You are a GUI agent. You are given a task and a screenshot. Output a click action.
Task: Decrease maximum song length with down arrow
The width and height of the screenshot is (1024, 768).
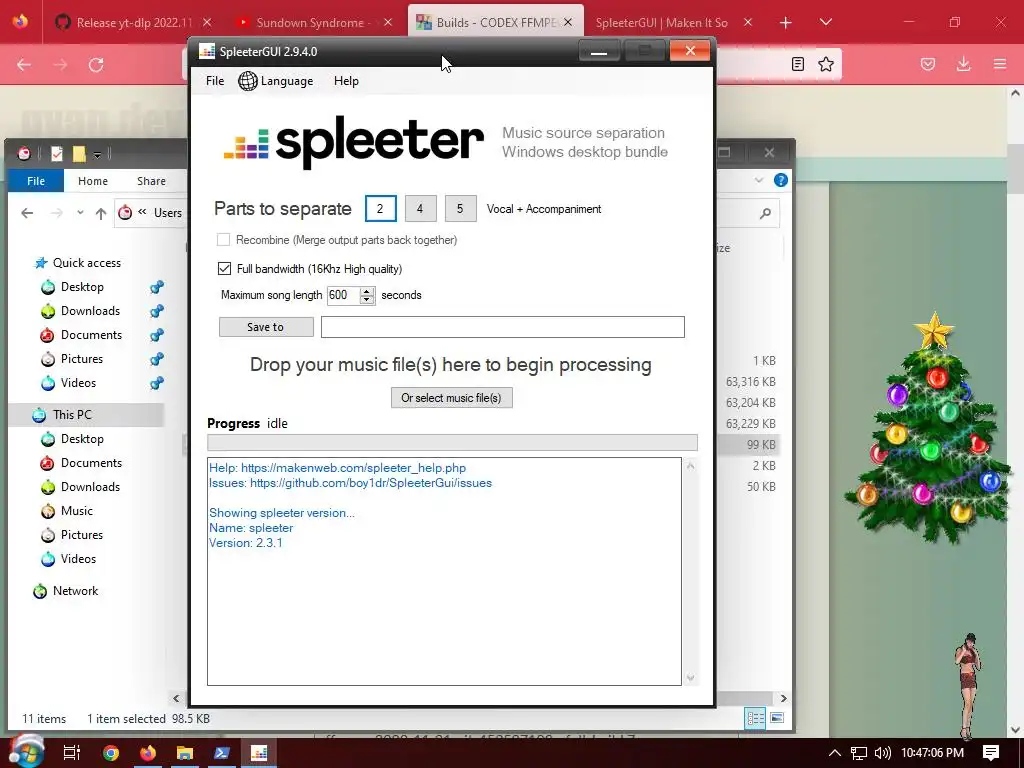pyautogui.click(x=367, y=300)
